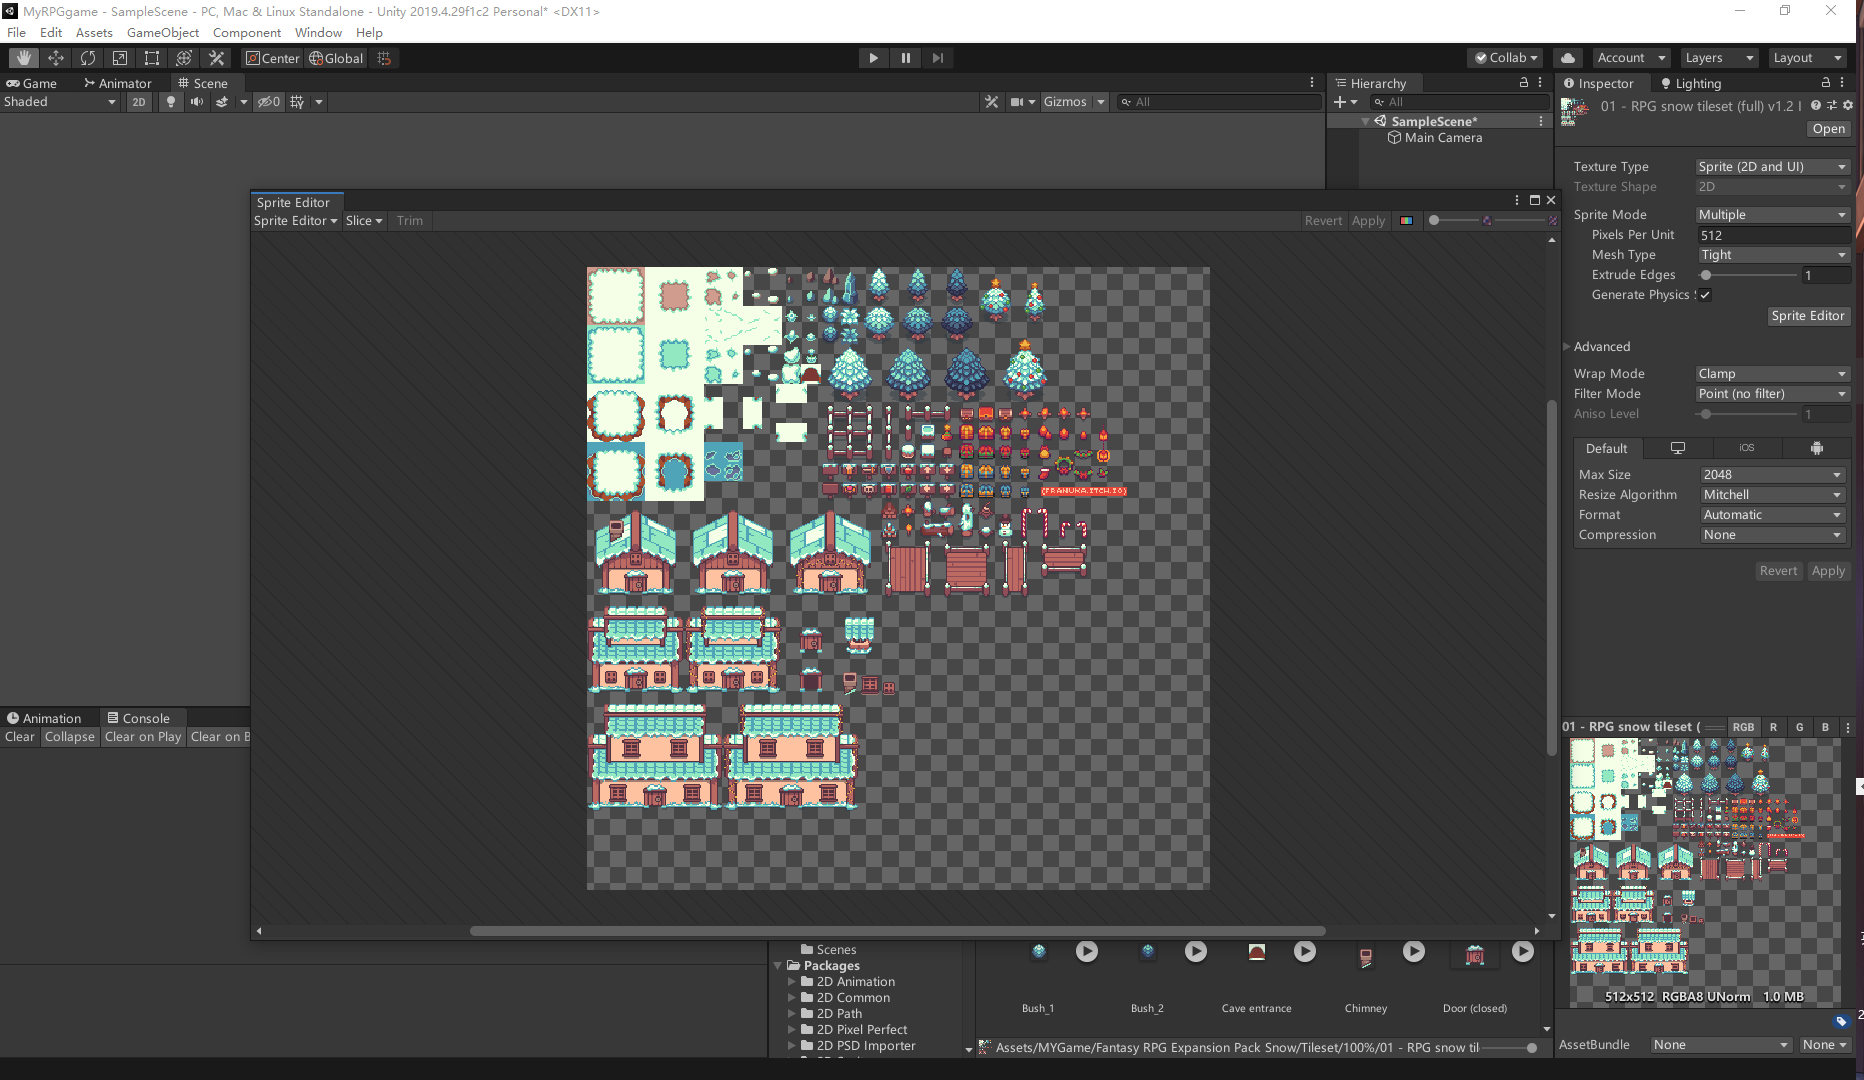The height and width of the screenshot is (1080, 1864).
Task: Switch to the Game tab
Action: [x=32, y=83]
